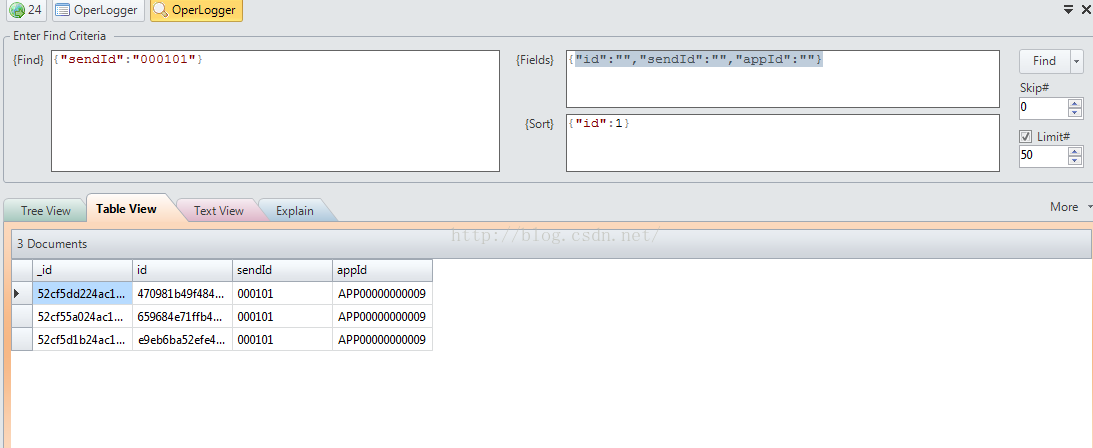Click the globe icon on tab 24
Viewport: 1093px width, 448px height.
click(x=17, y=10)
